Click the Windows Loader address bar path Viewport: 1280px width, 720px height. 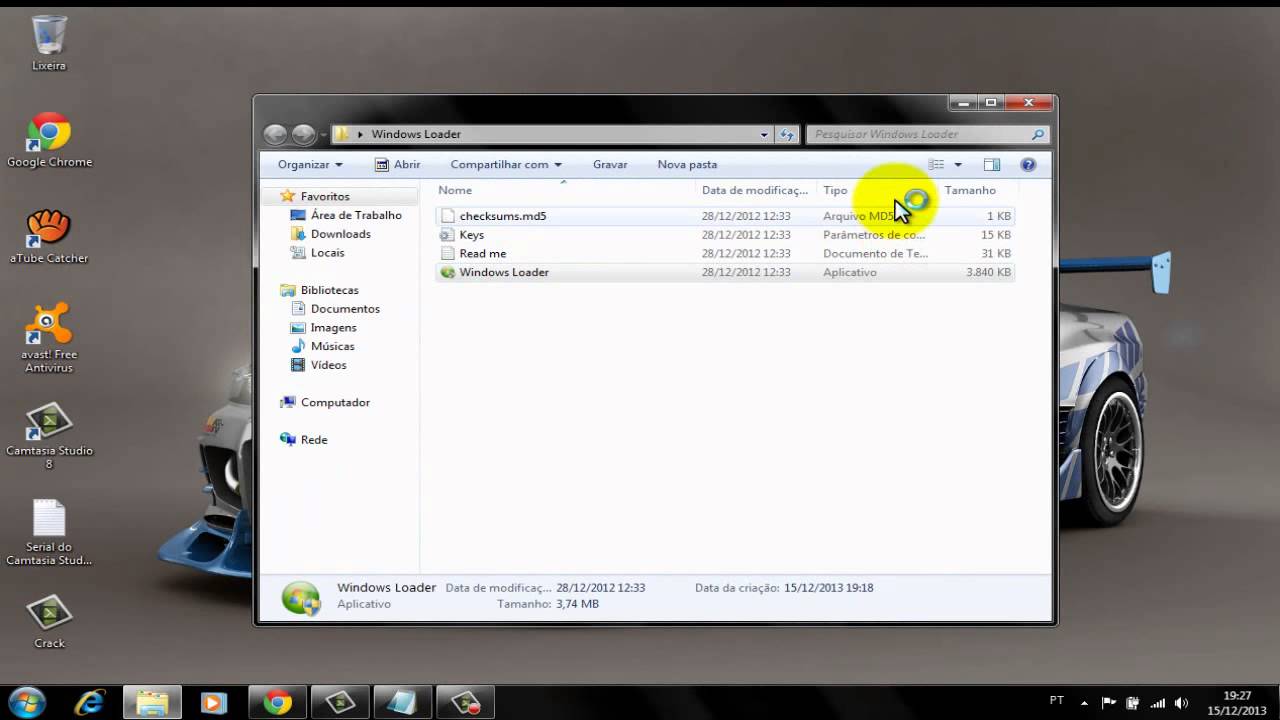[x=416, y=134]
